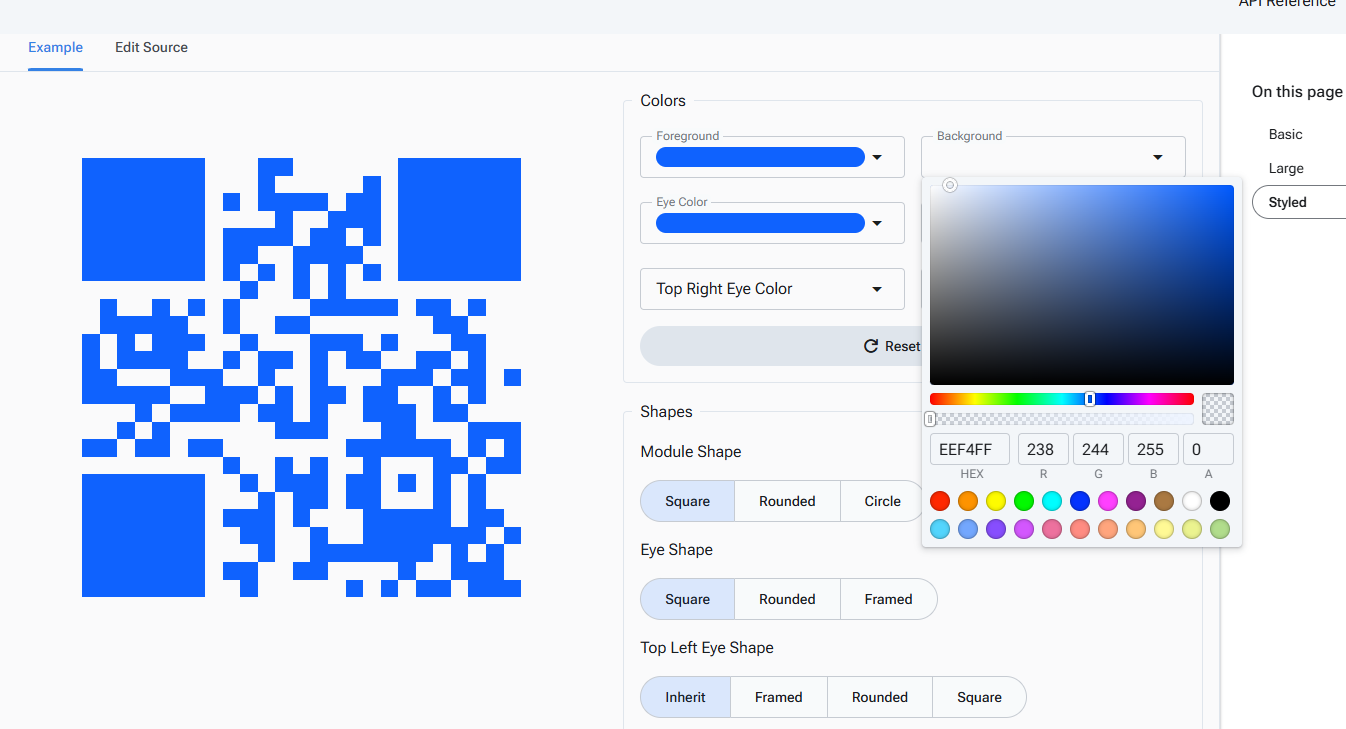Viewport: 1346px width, 729px height.
Task: Select Square for Top Left Eye Shape
Action: tap(979, 697)
